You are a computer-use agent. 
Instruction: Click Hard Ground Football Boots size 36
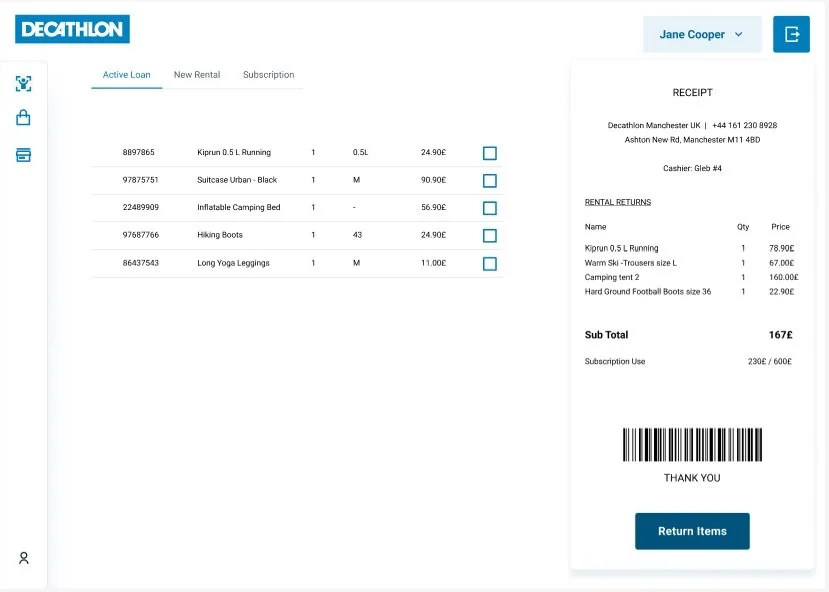[x=648, y=291]
